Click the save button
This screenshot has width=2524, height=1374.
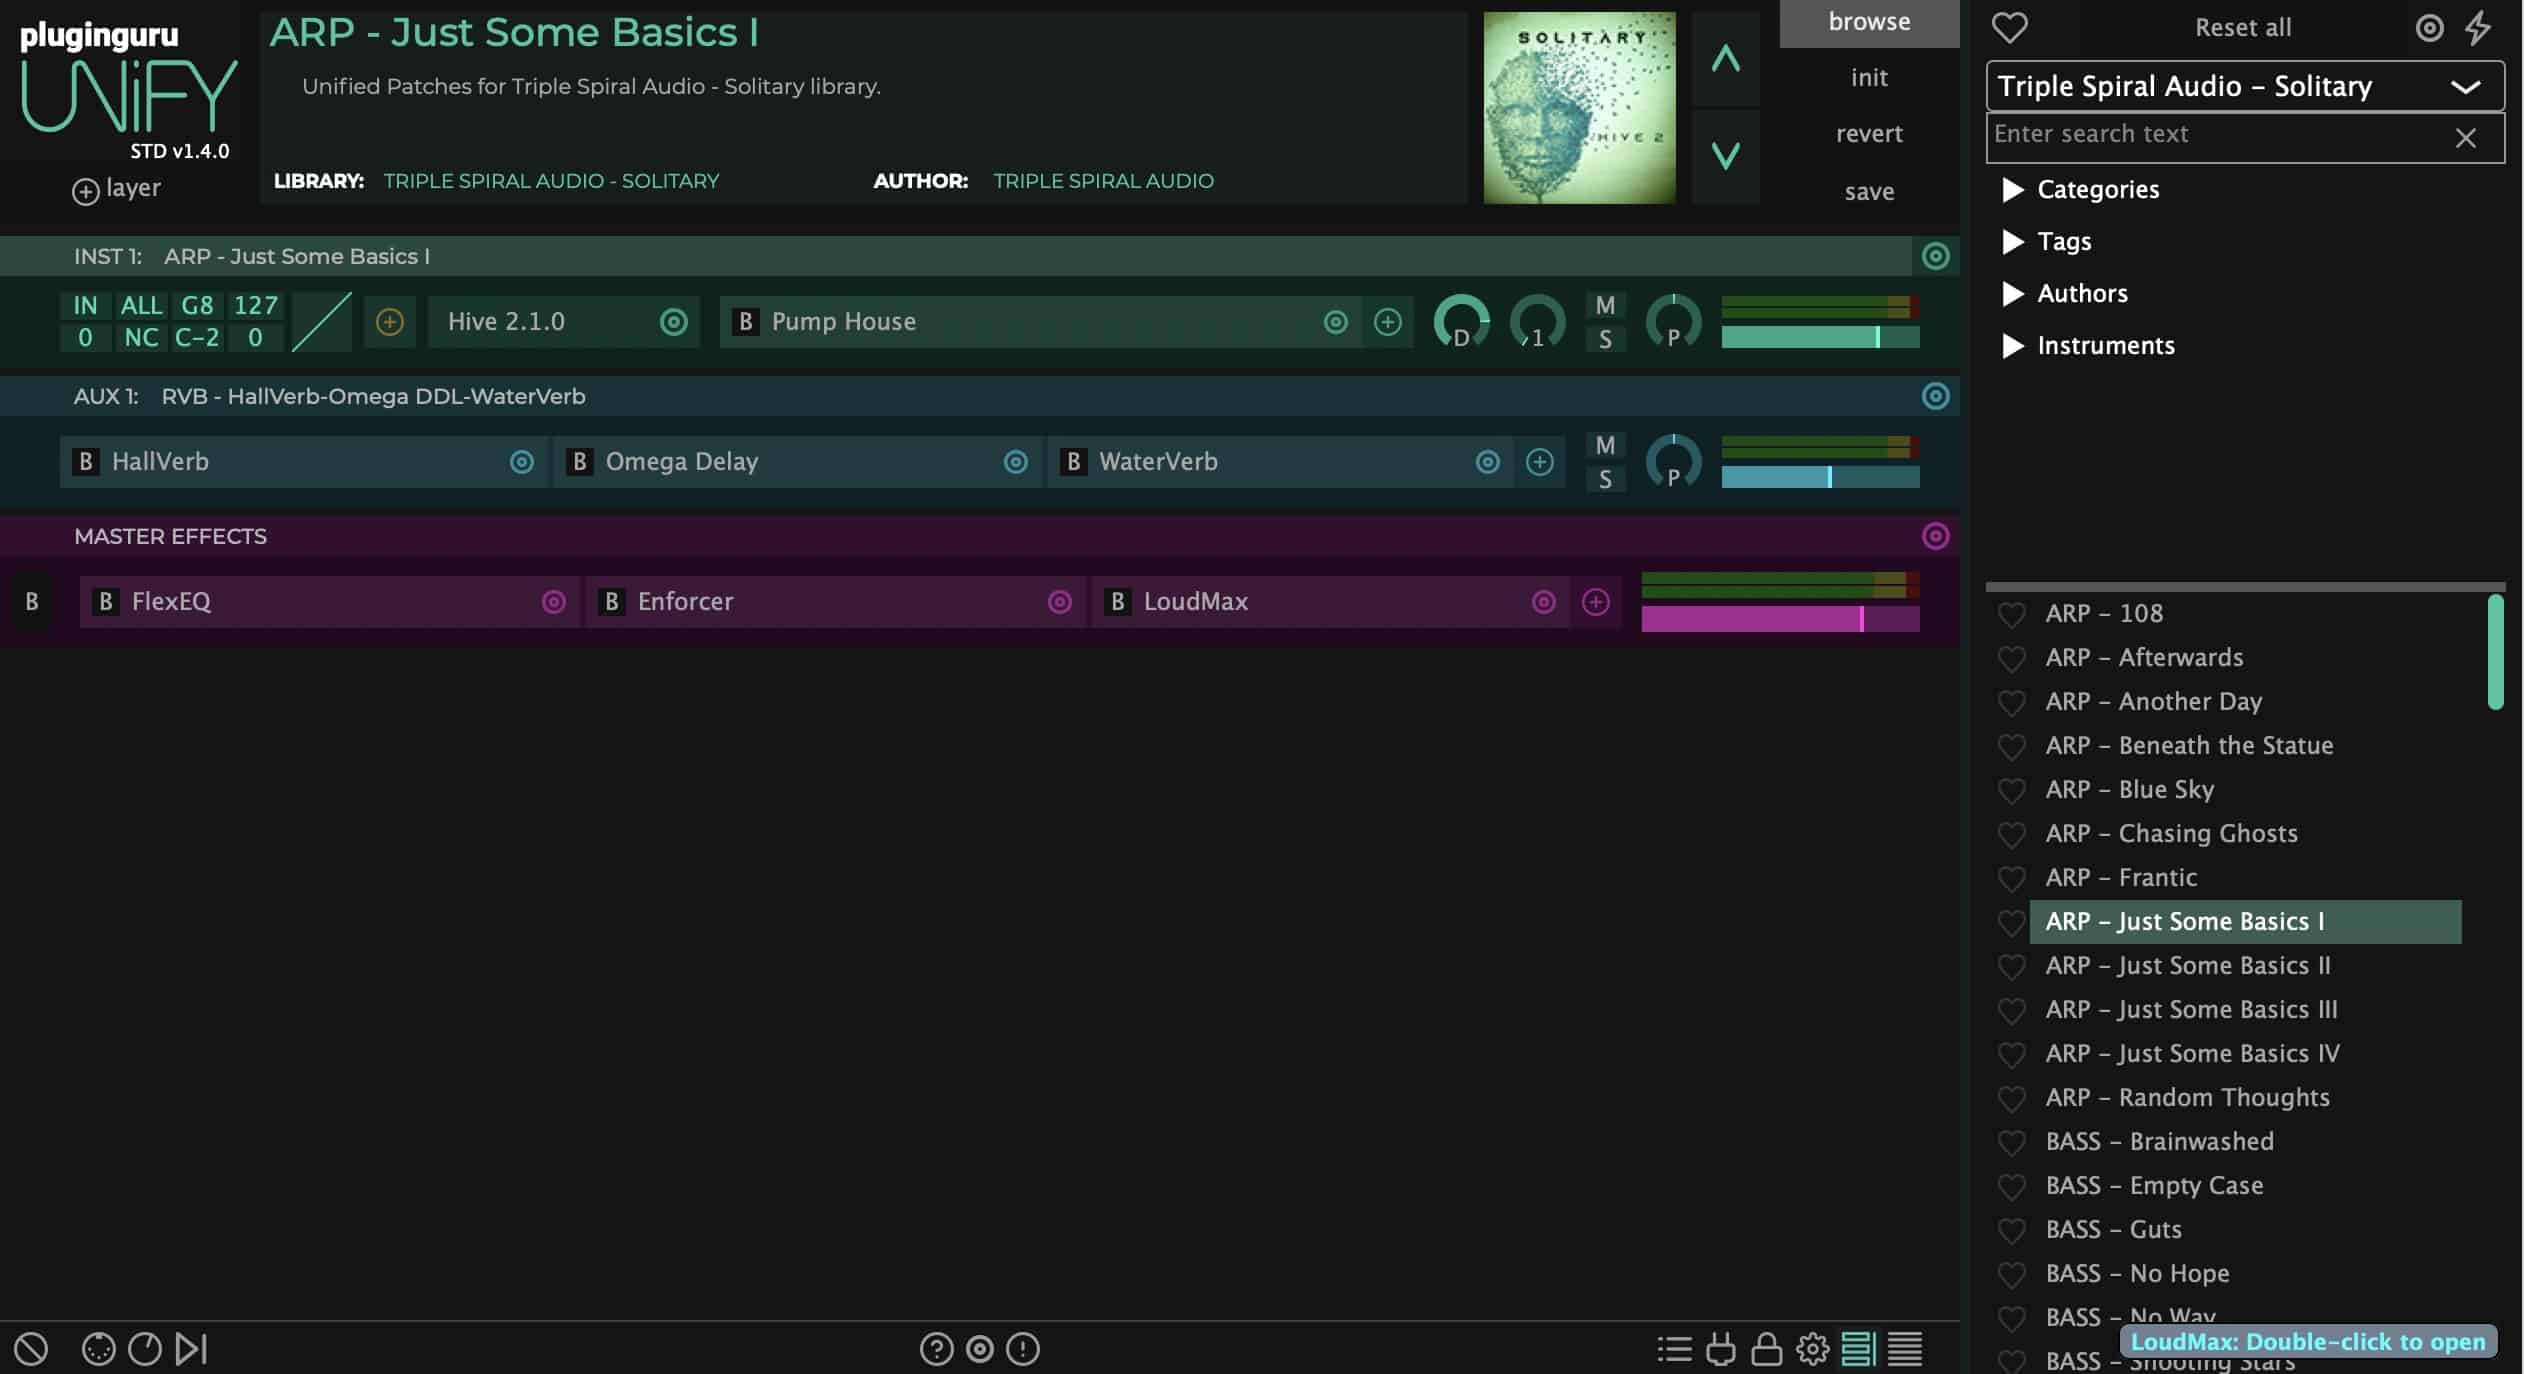pyautogui.click(x=1869, y=192)
